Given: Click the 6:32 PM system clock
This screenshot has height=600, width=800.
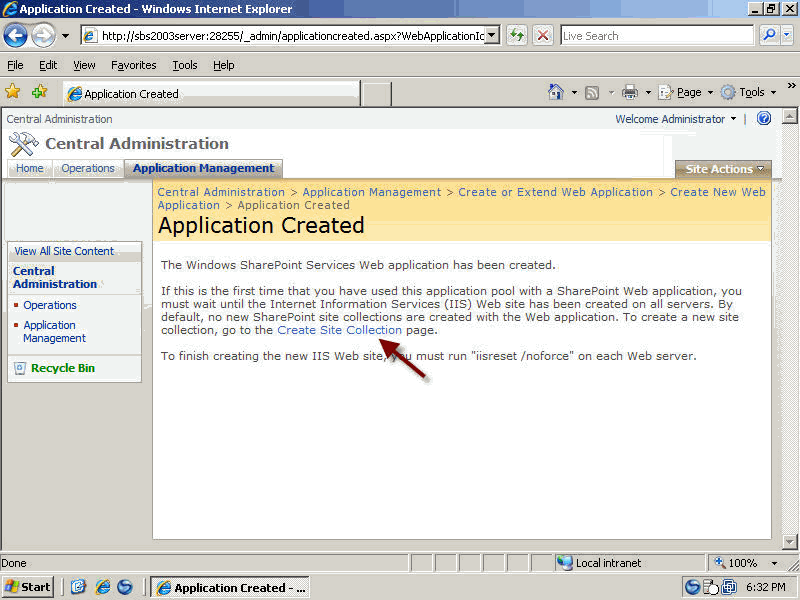Looking at the screenshot, I should coord(765,587).
